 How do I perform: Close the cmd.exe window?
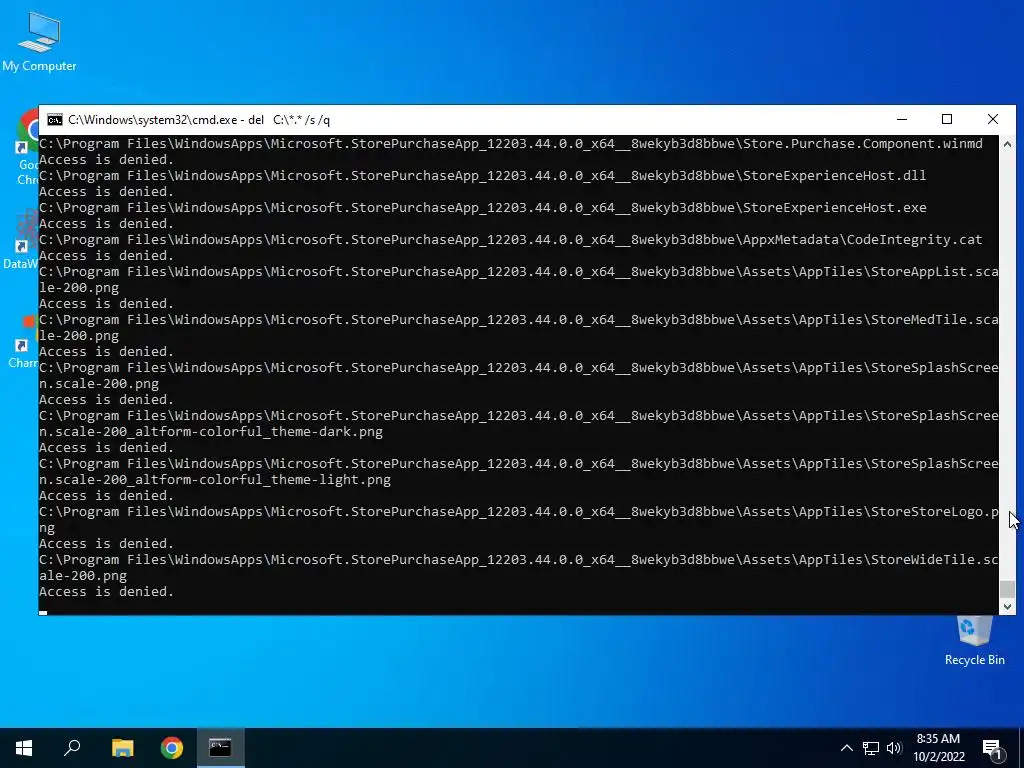pyautogui.click(x=993, y=120)
